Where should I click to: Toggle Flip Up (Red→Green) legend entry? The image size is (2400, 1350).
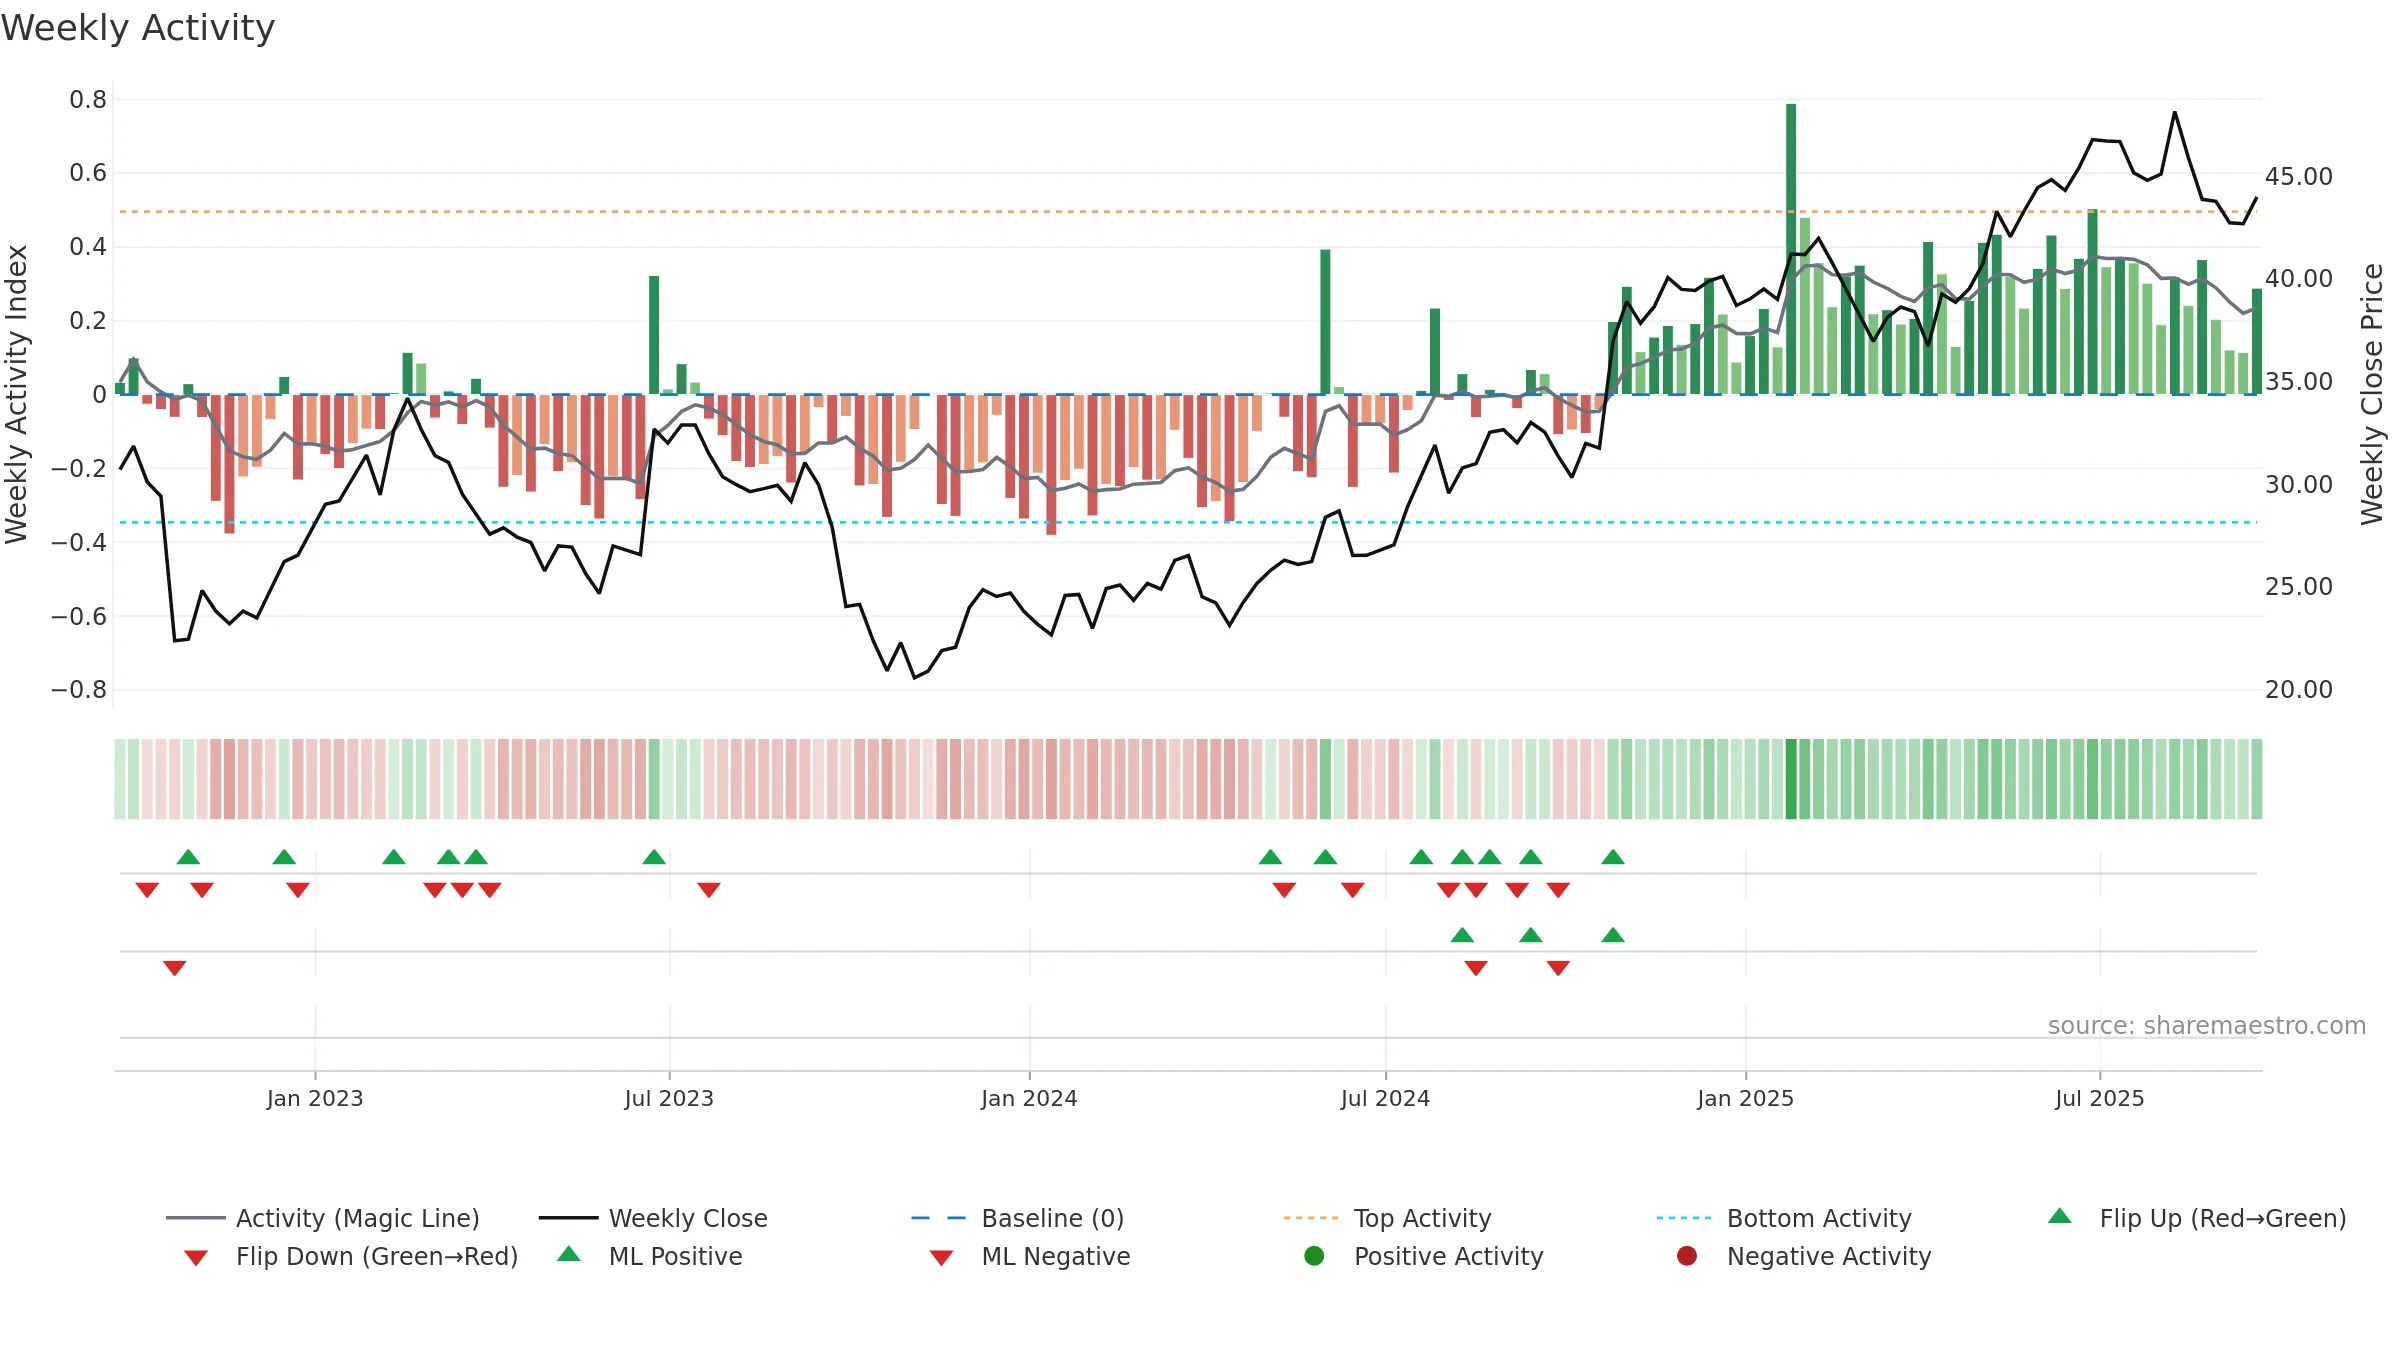pyautogui.click(x=2197, y=1218)
